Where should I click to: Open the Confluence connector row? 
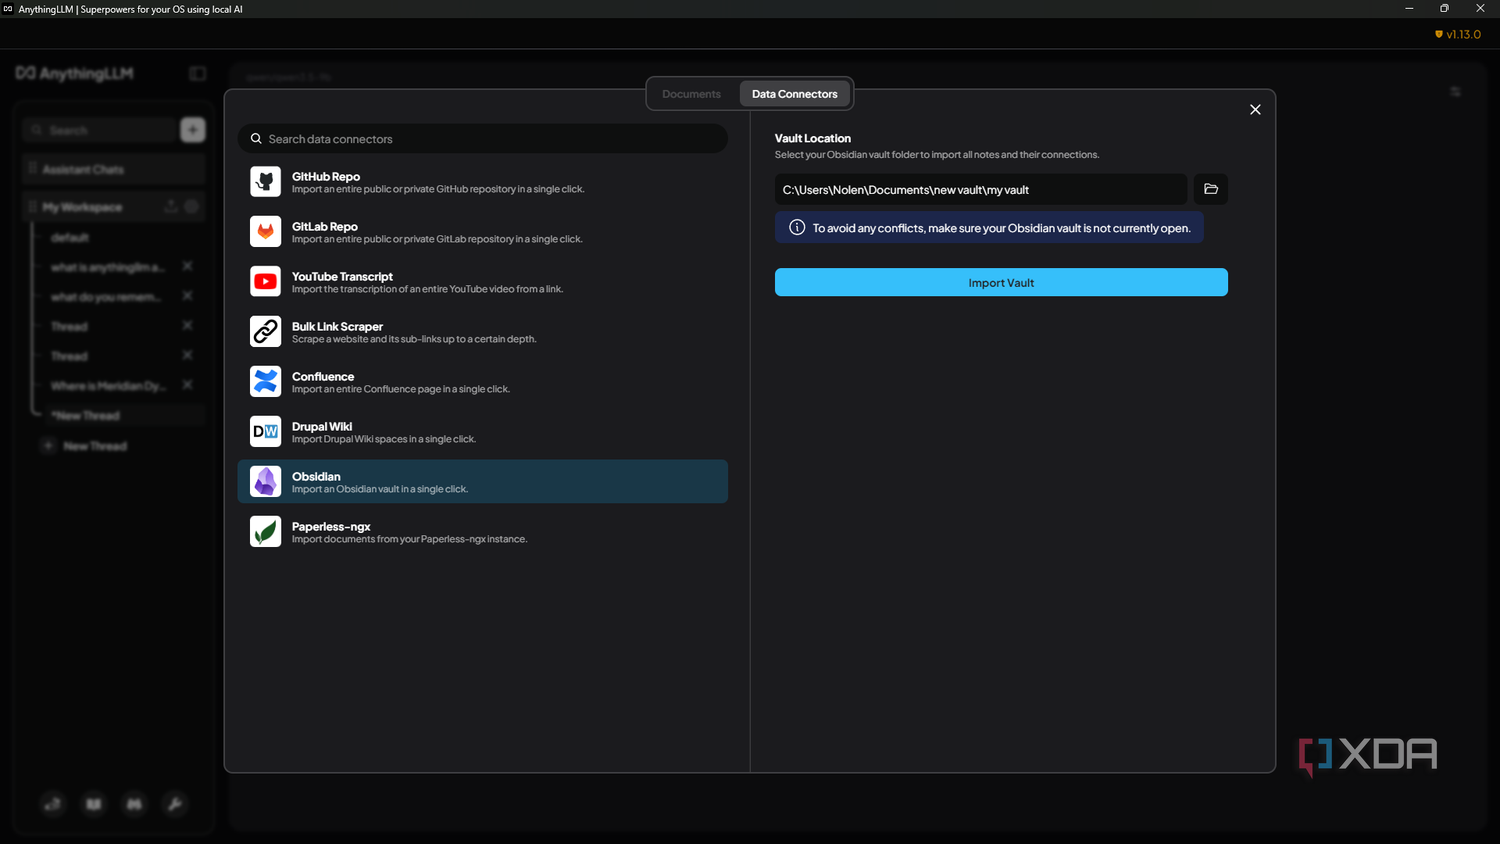[x=483, y=382]
